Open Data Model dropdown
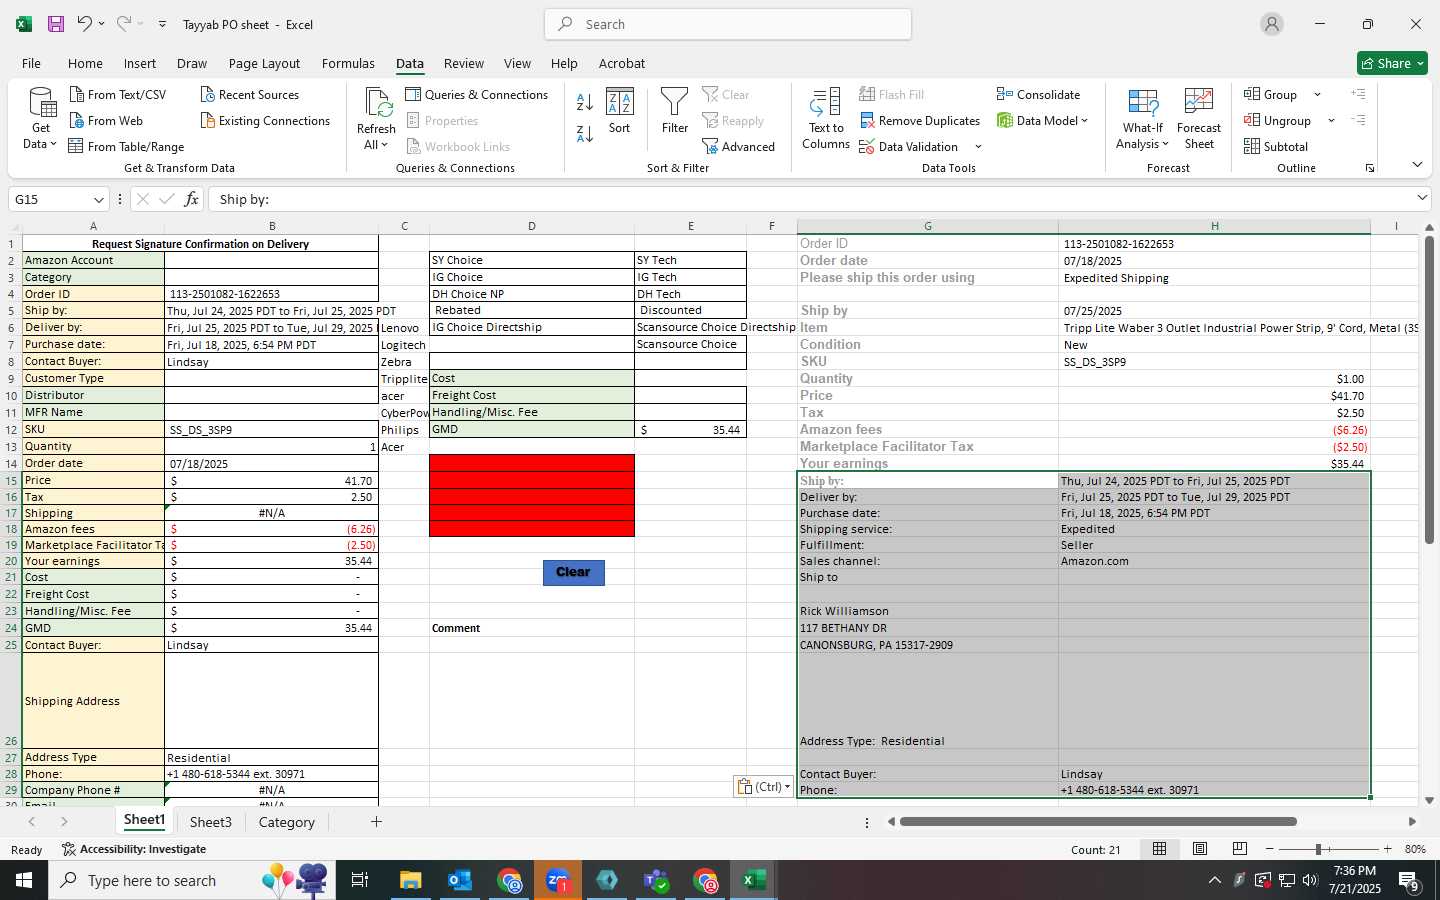This screenshot has width=1440, height=900. (1042, 120)
